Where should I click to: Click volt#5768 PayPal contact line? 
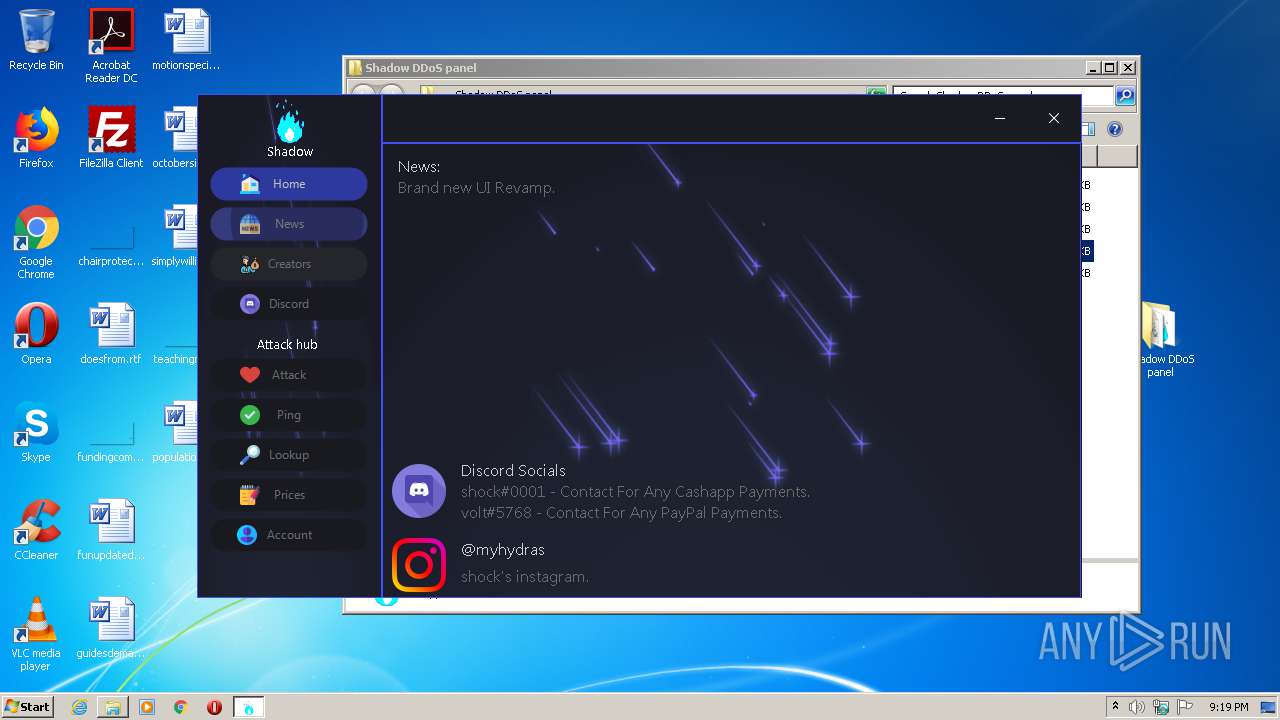[621, 513]
